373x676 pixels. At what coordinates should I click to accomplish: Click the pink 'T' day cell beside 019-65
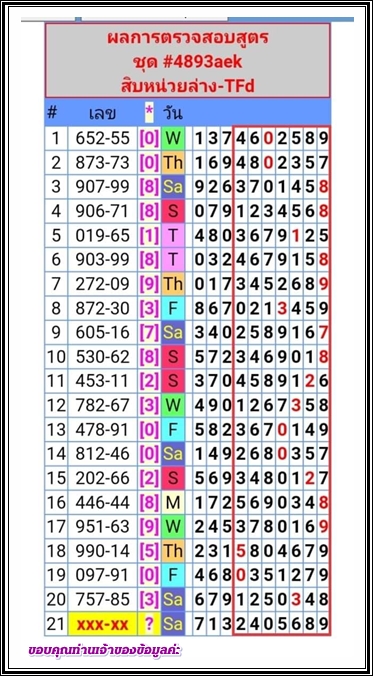point(173,235)
